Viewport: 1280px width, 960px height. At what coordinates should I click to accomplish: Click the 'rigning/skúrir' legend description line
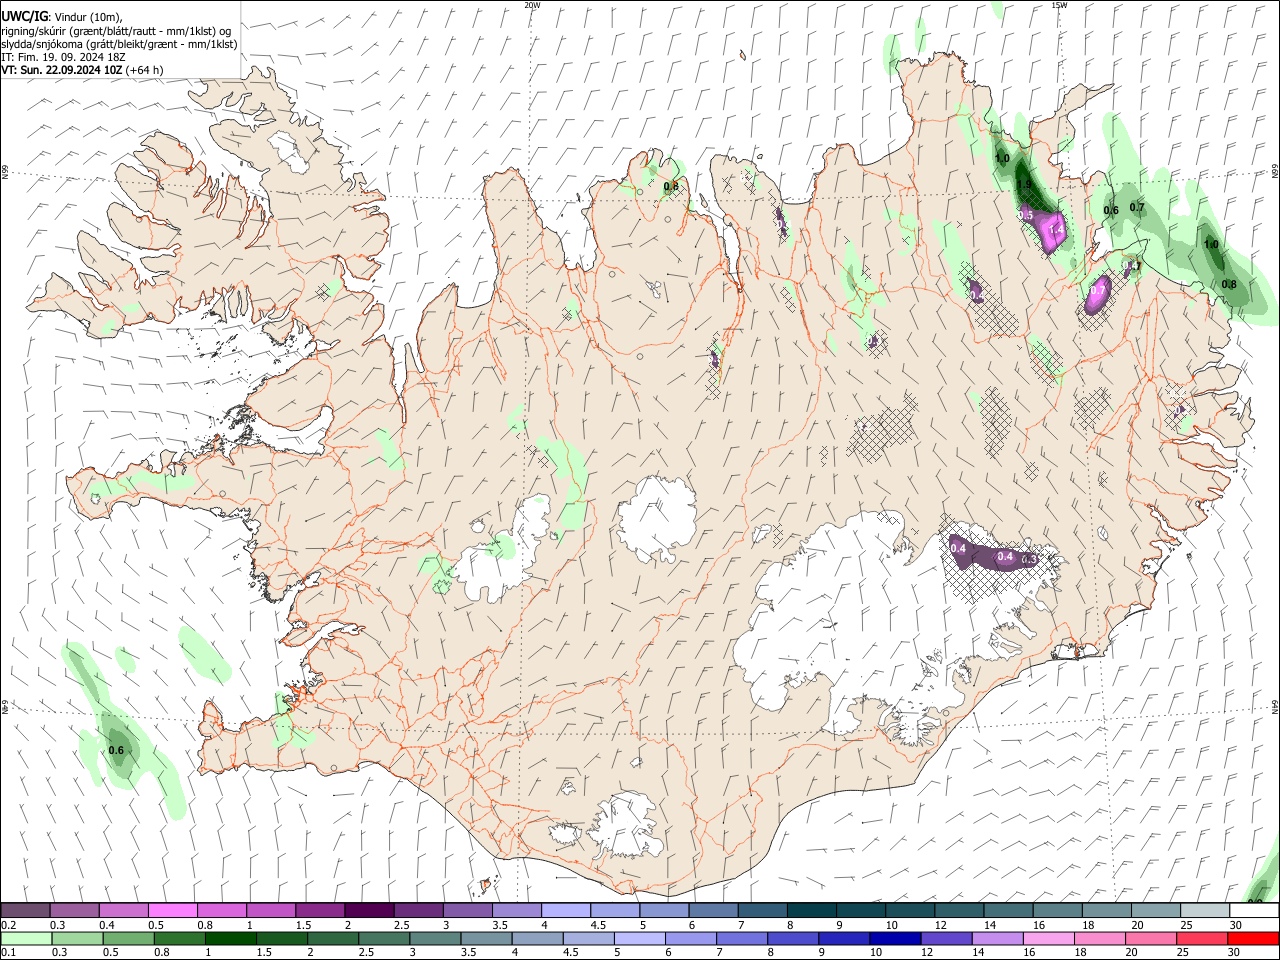pyautogui.click(x=116, y=31)
